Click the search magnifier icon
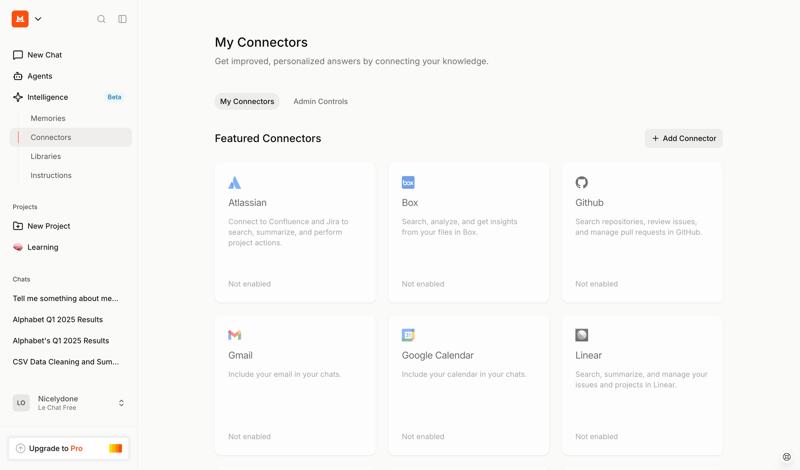This screenshot has height=470, width=800. pyautogui.click(x=101, y=19)
